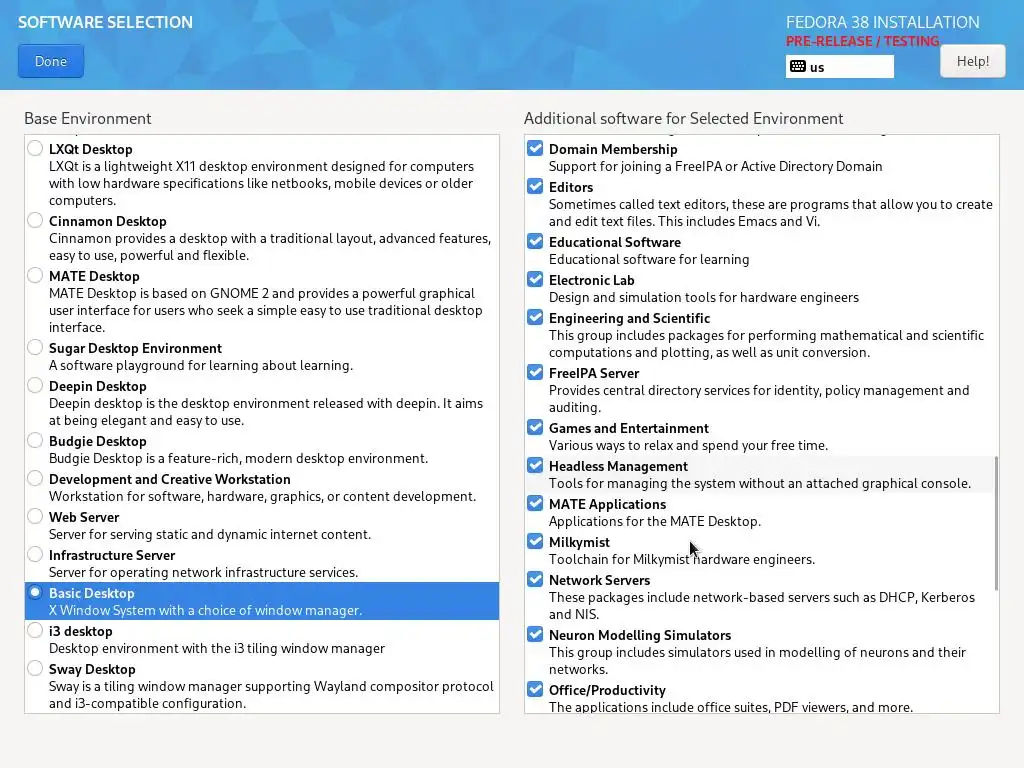
Task: Toggle Electronic Lab checkbox
Action: (x=535, y=279)
